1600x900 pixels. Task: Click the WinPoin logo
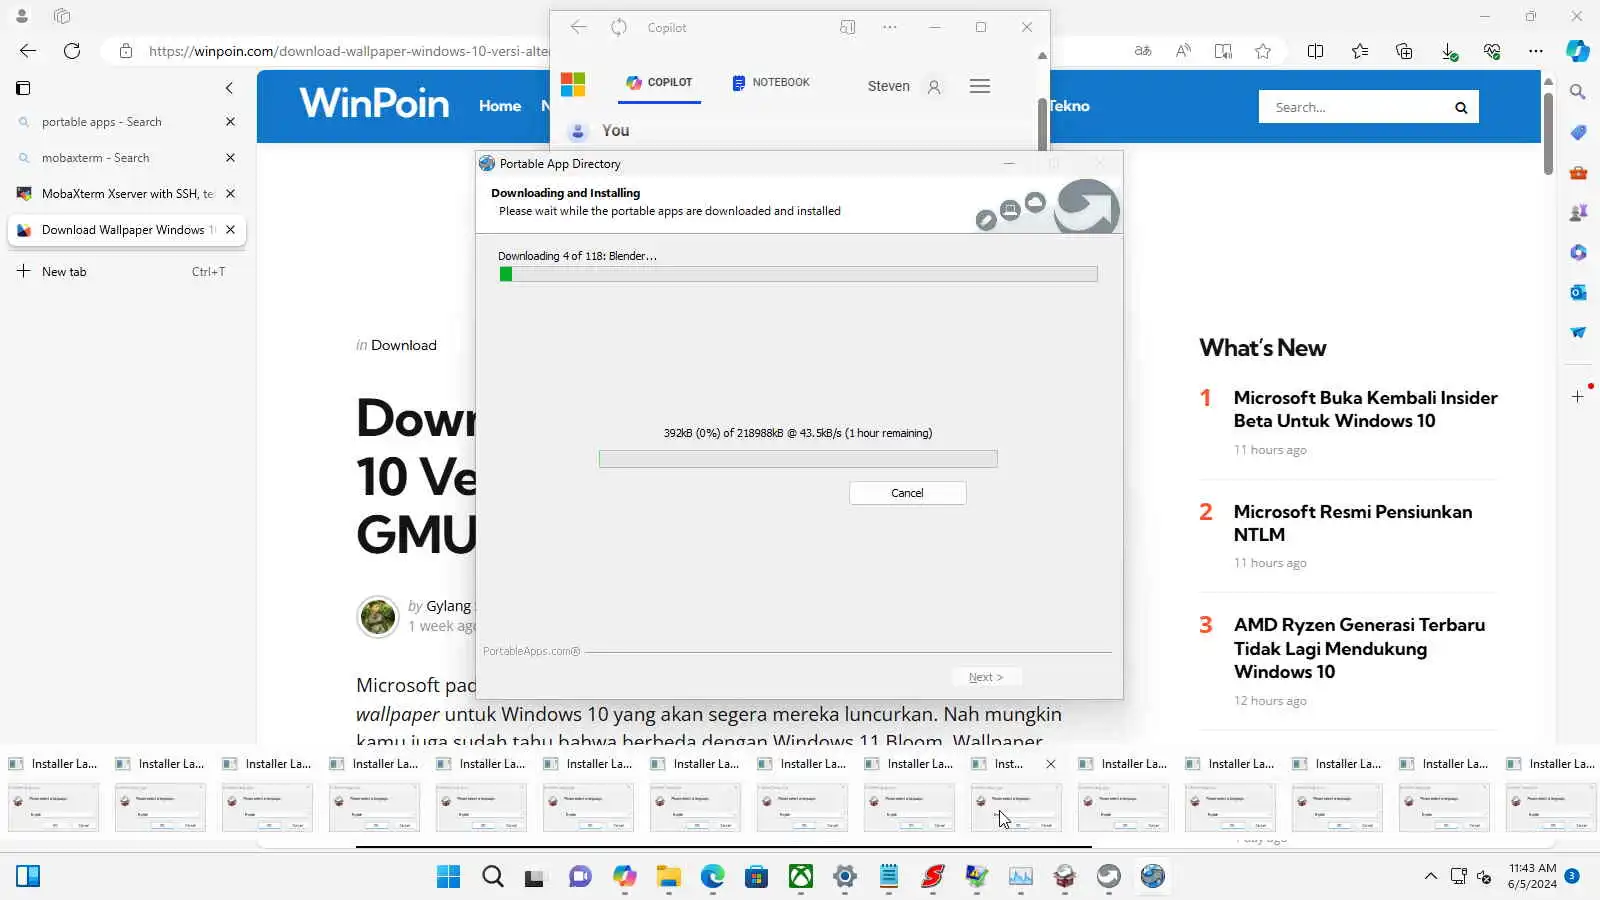click(374, 103)
